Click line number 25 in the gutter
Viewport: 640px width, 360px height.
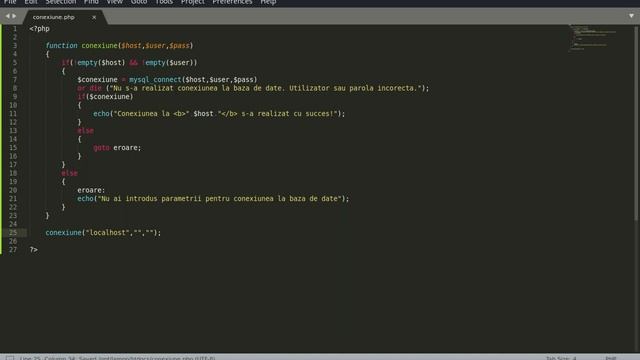pos(13,233)
